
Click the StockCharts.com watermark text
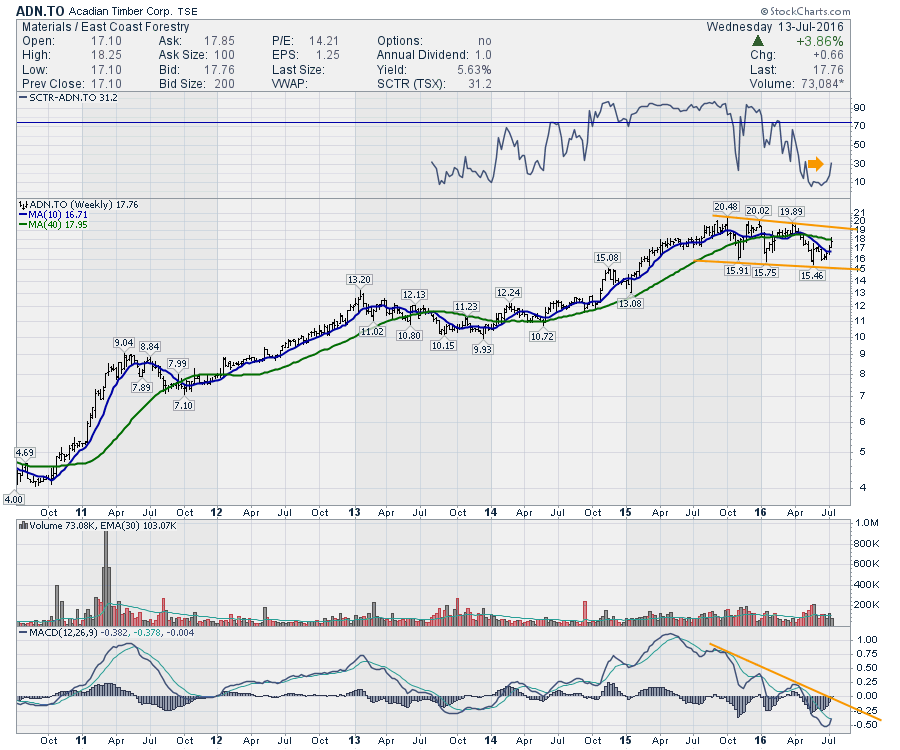[805, 11]
